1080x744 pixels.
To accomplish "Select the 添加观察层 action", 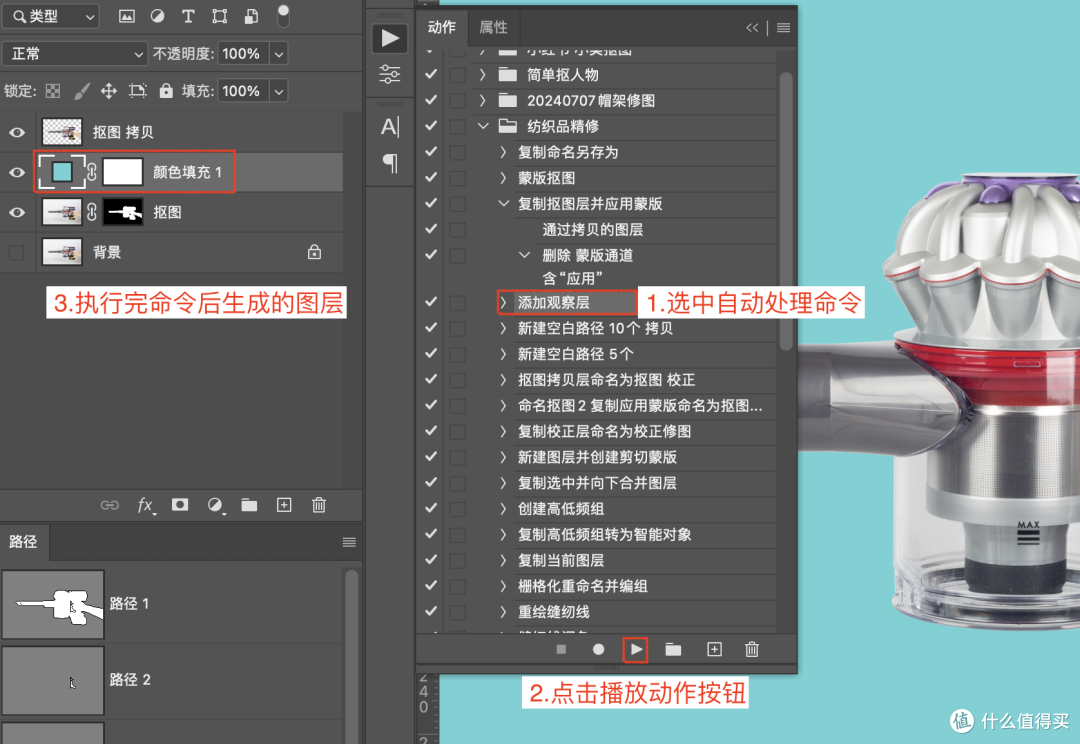I will pos(554,302).
